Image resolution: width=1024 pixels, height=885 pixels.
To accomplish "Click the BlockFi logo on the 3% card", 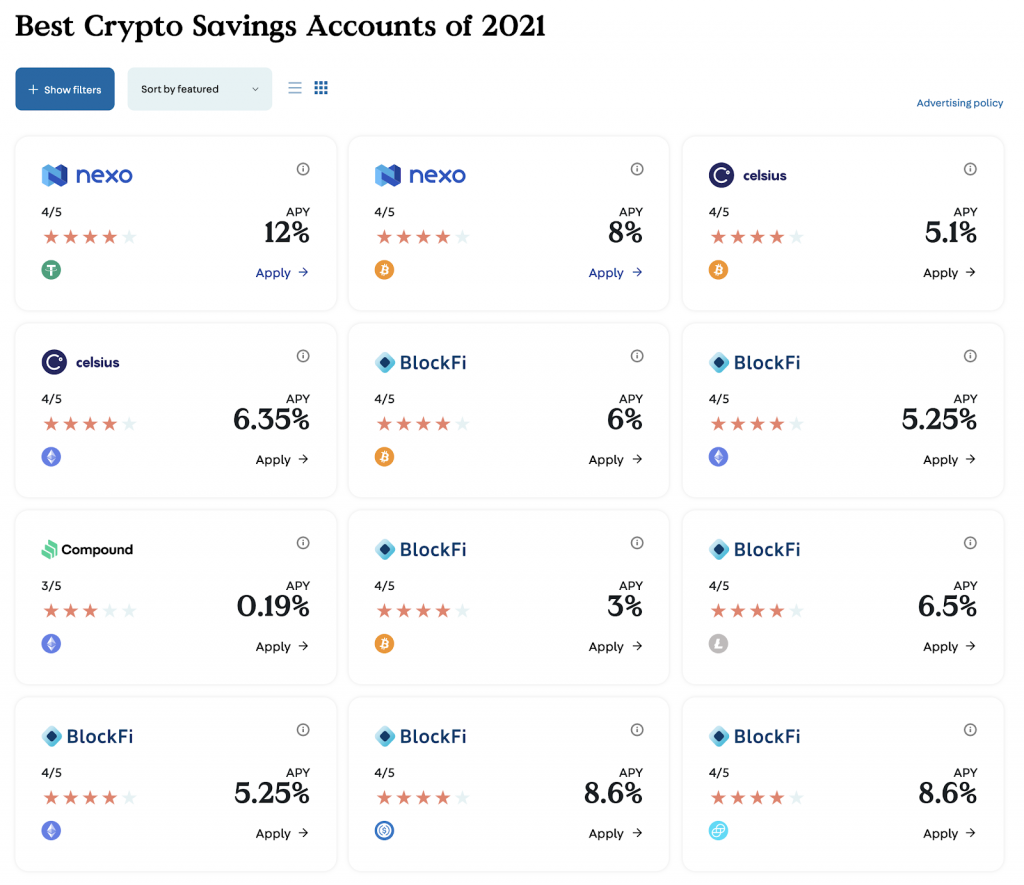I will 420,549.
